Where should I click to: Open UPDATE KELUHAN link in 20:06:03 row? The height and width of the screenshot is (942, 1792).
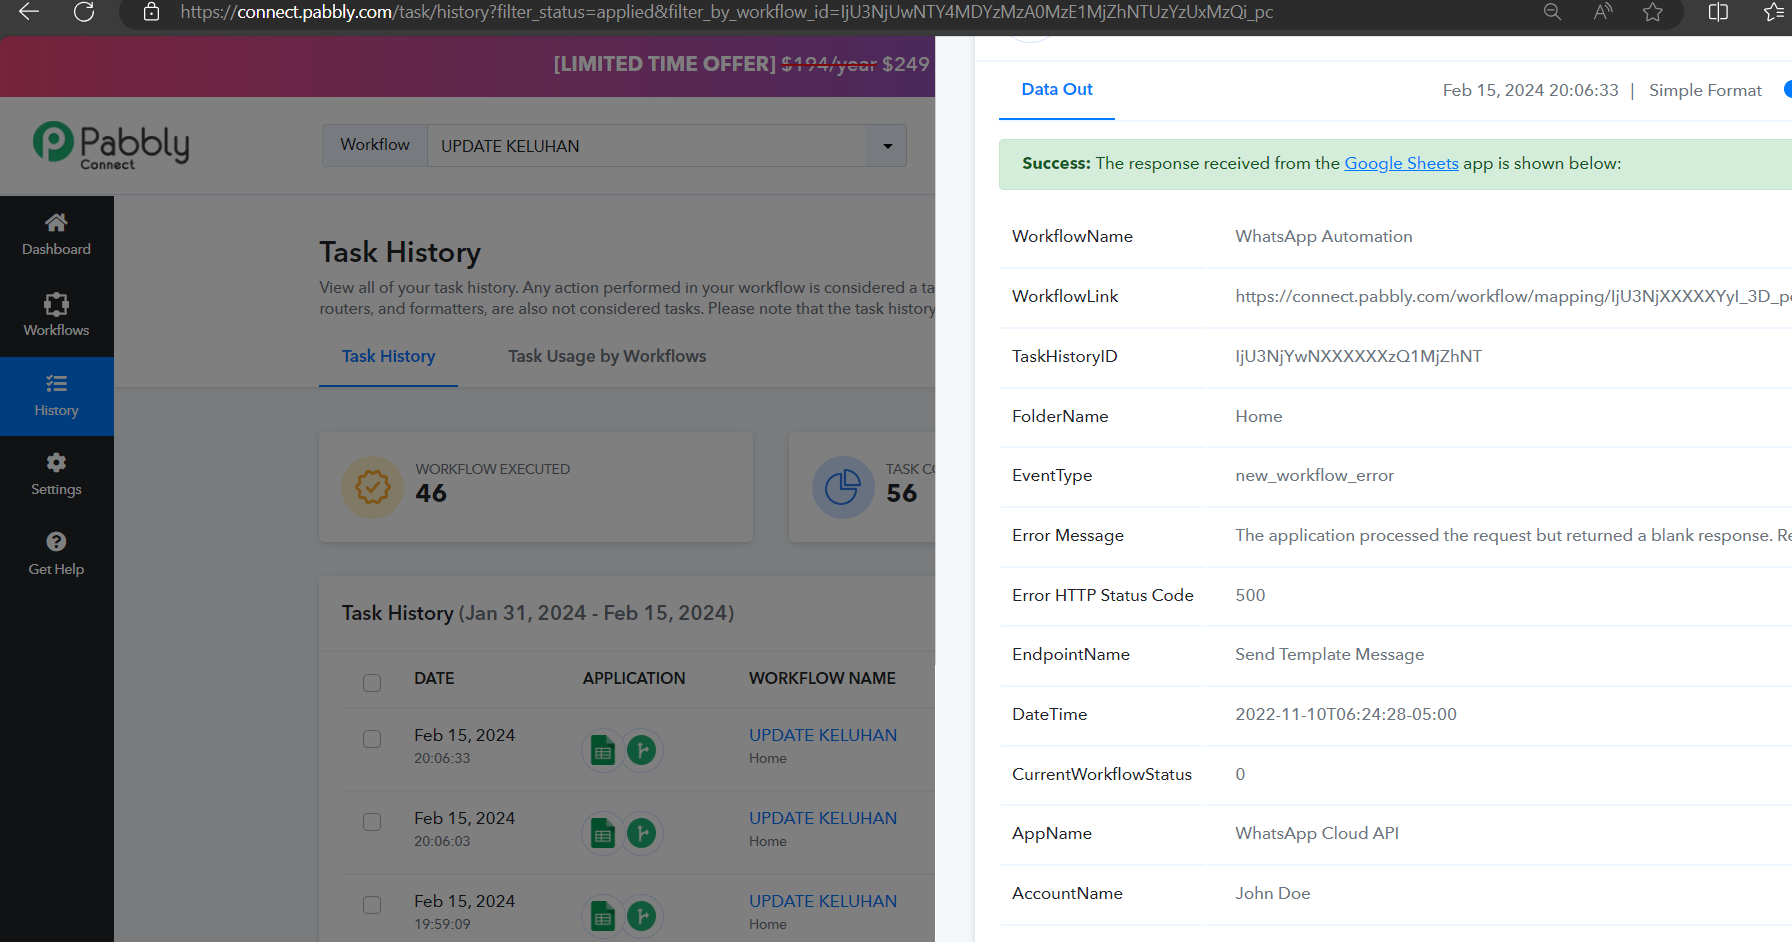tap(823, 818)
